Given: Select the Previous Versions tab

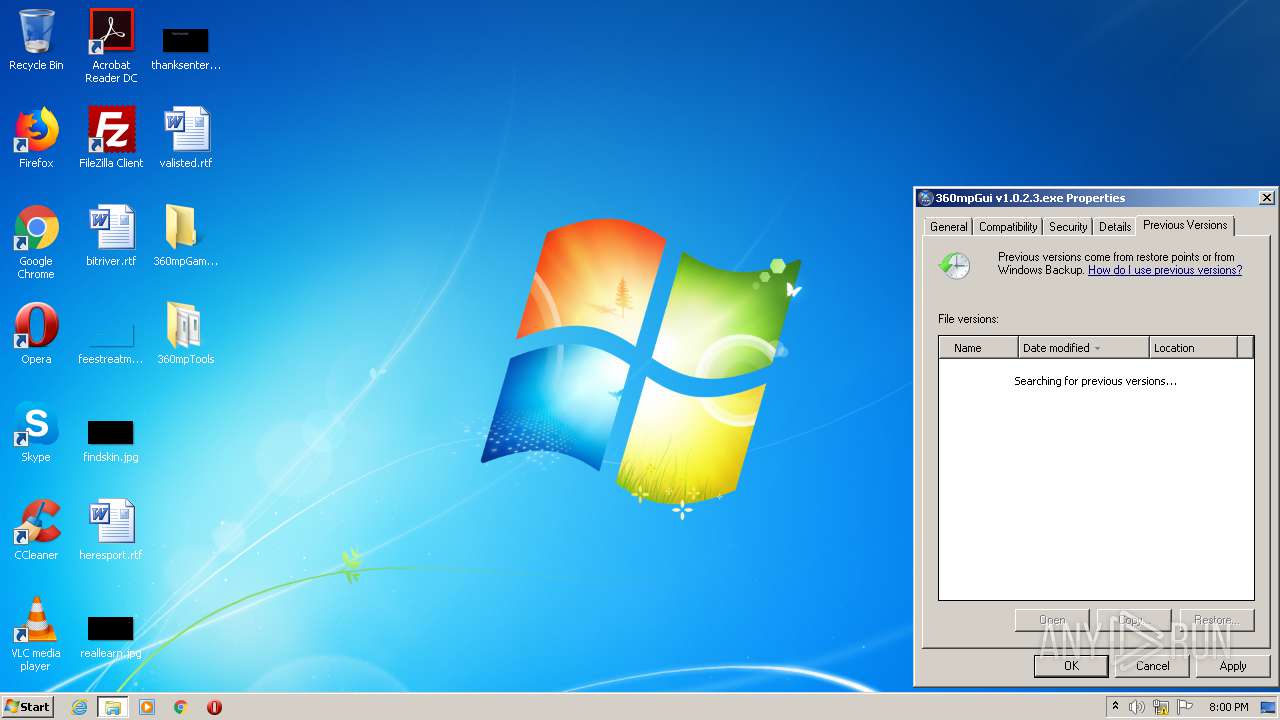Looking at the screenshot, I should pos(1185,225).
